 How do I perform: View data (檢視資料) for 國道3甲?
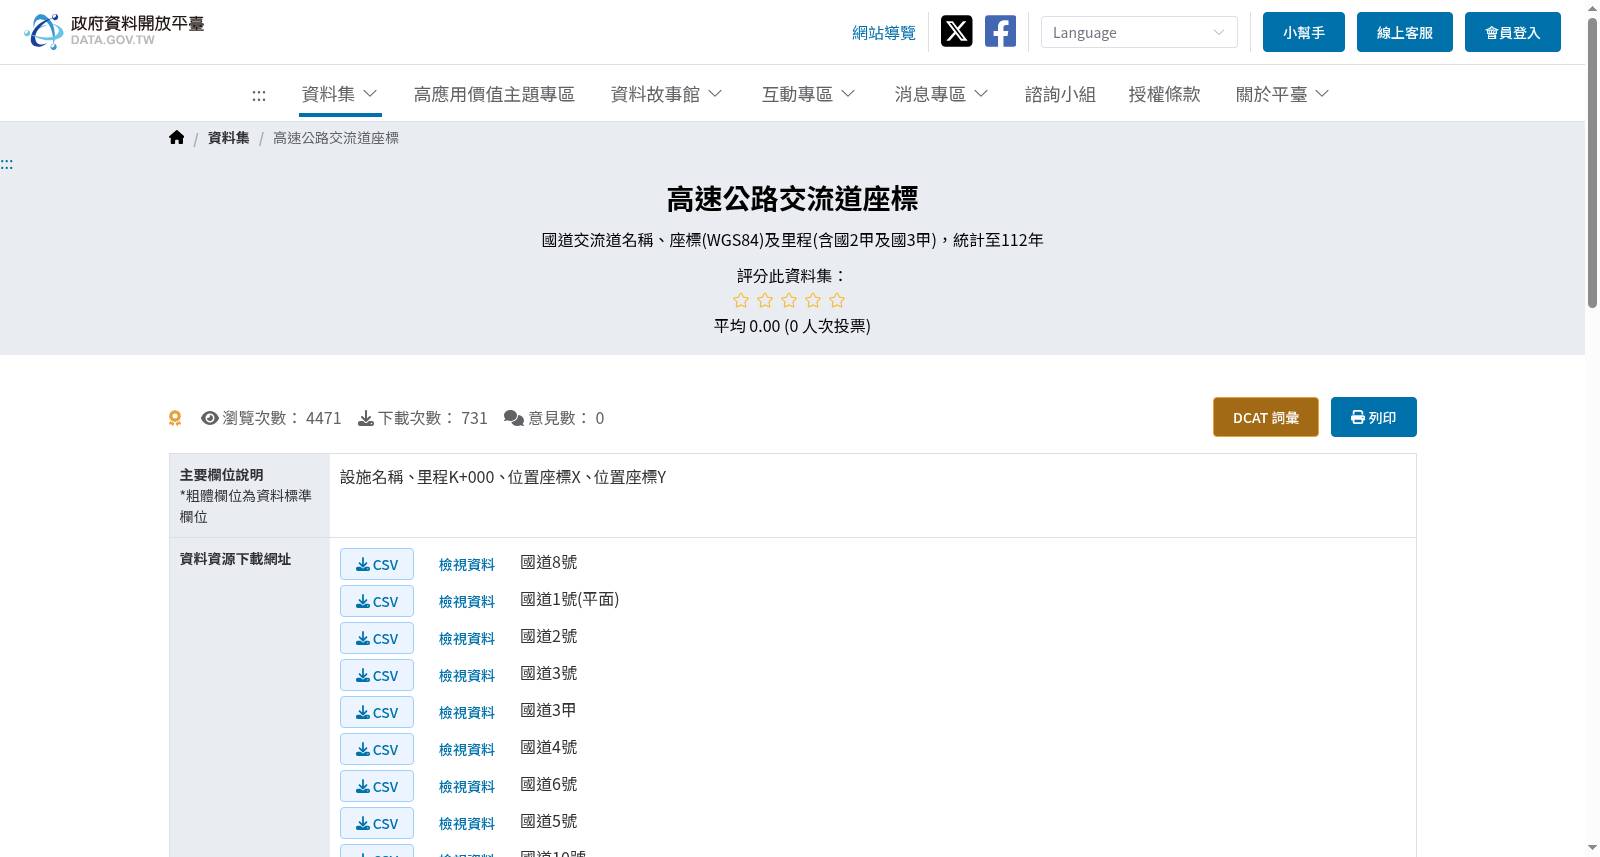(467, 713)
